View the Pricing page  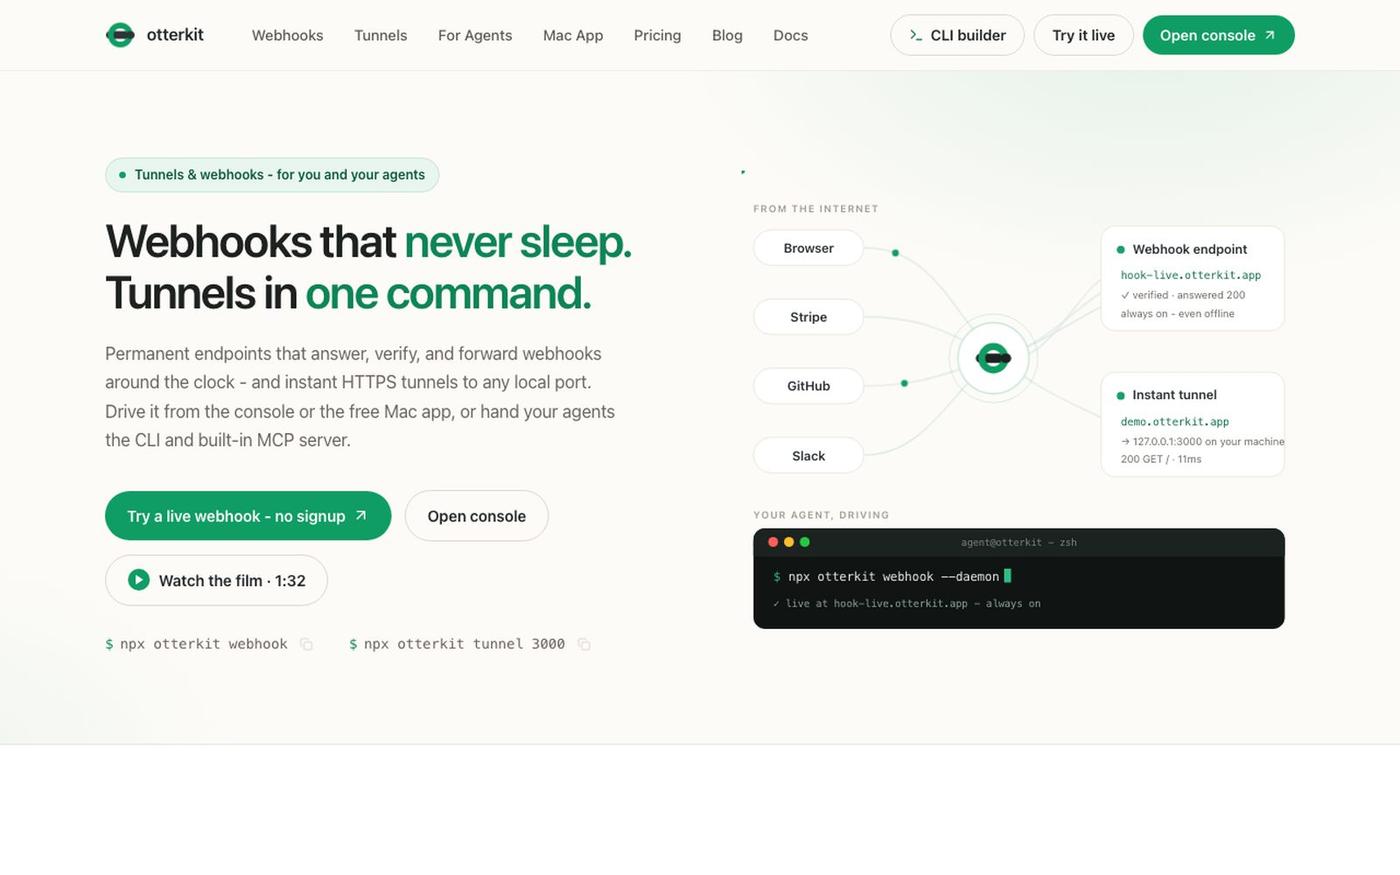click(657, 35)
